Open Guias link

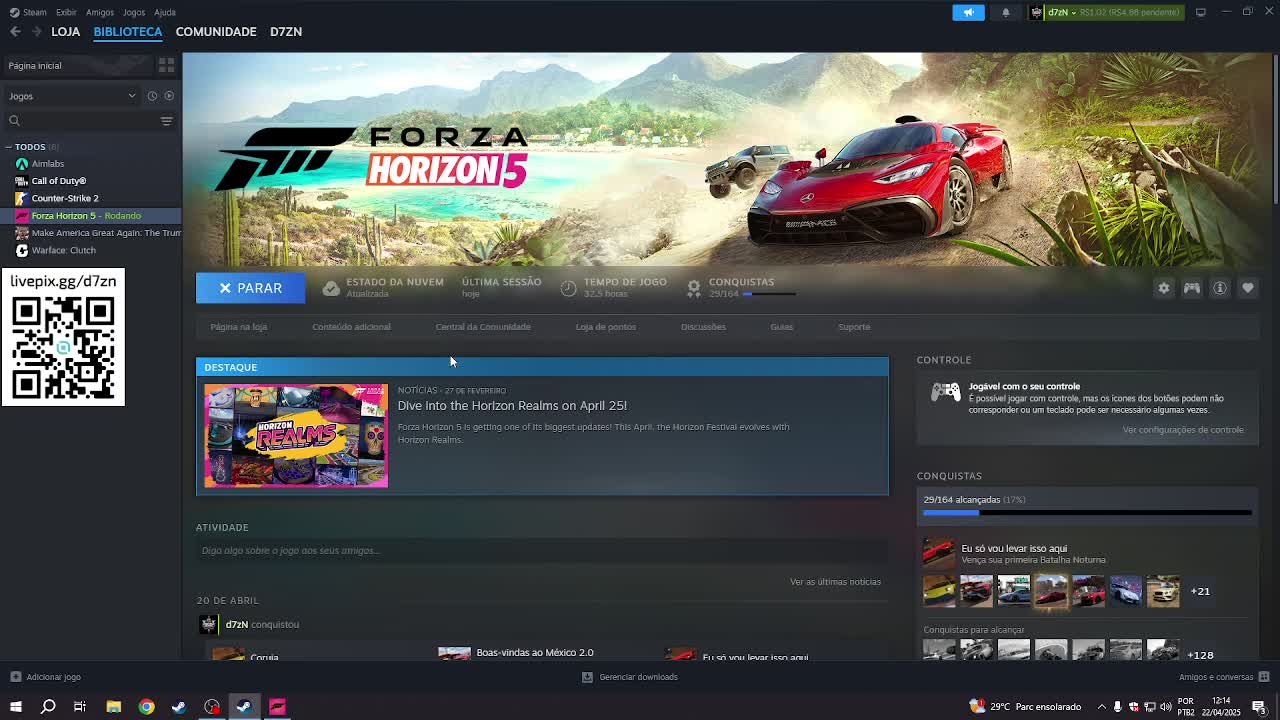781,327
